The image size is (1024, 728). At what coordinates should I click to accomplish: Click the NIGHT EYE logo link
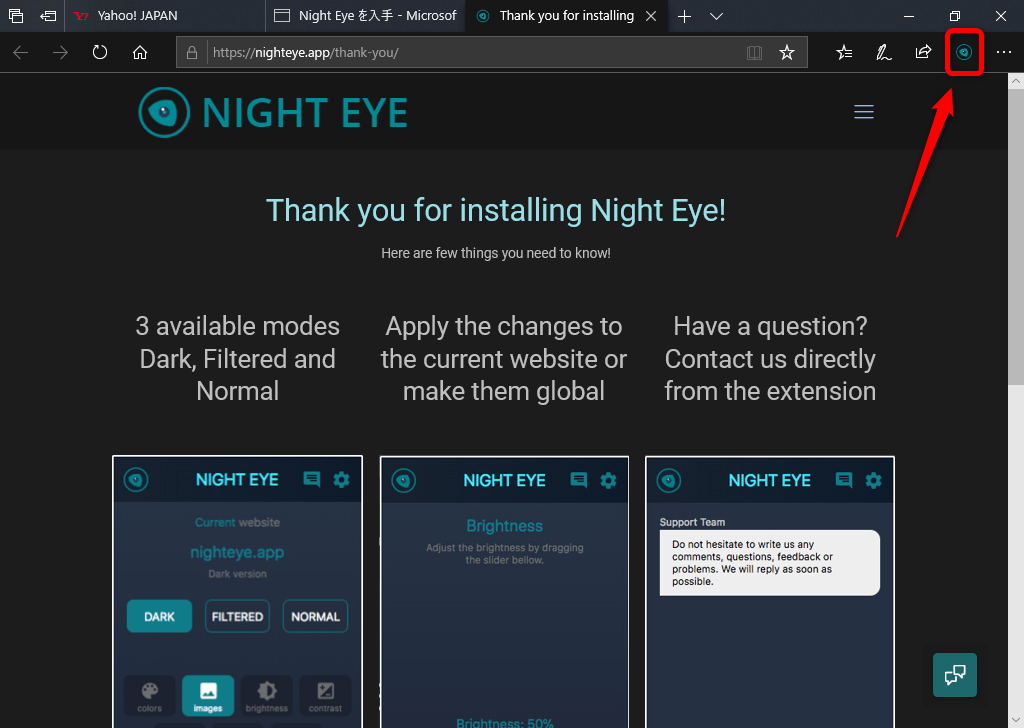tap(273, 112)
